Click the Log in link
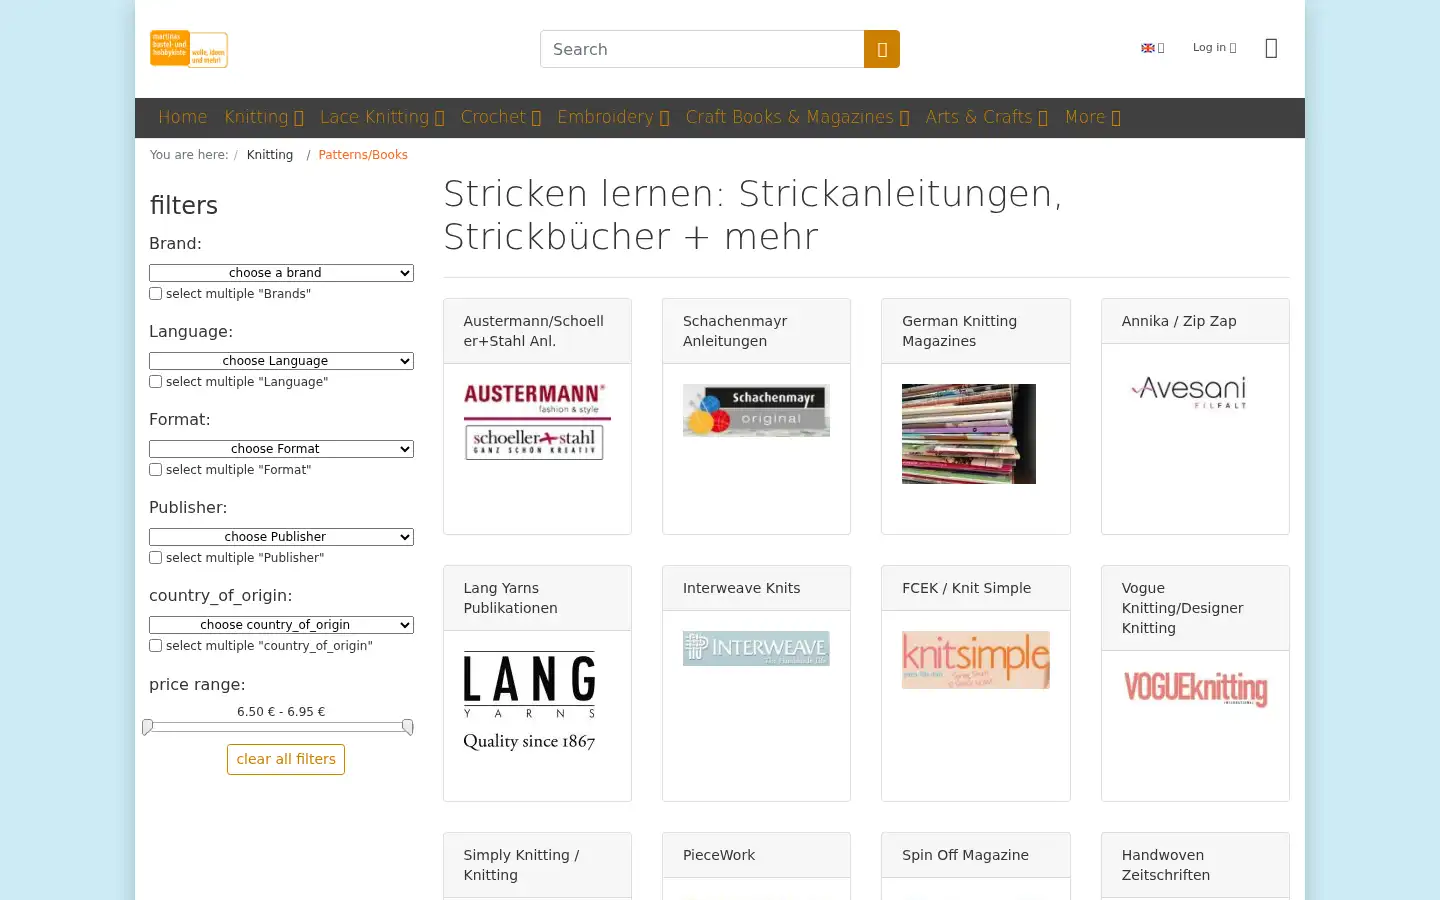 [1214, 48]
